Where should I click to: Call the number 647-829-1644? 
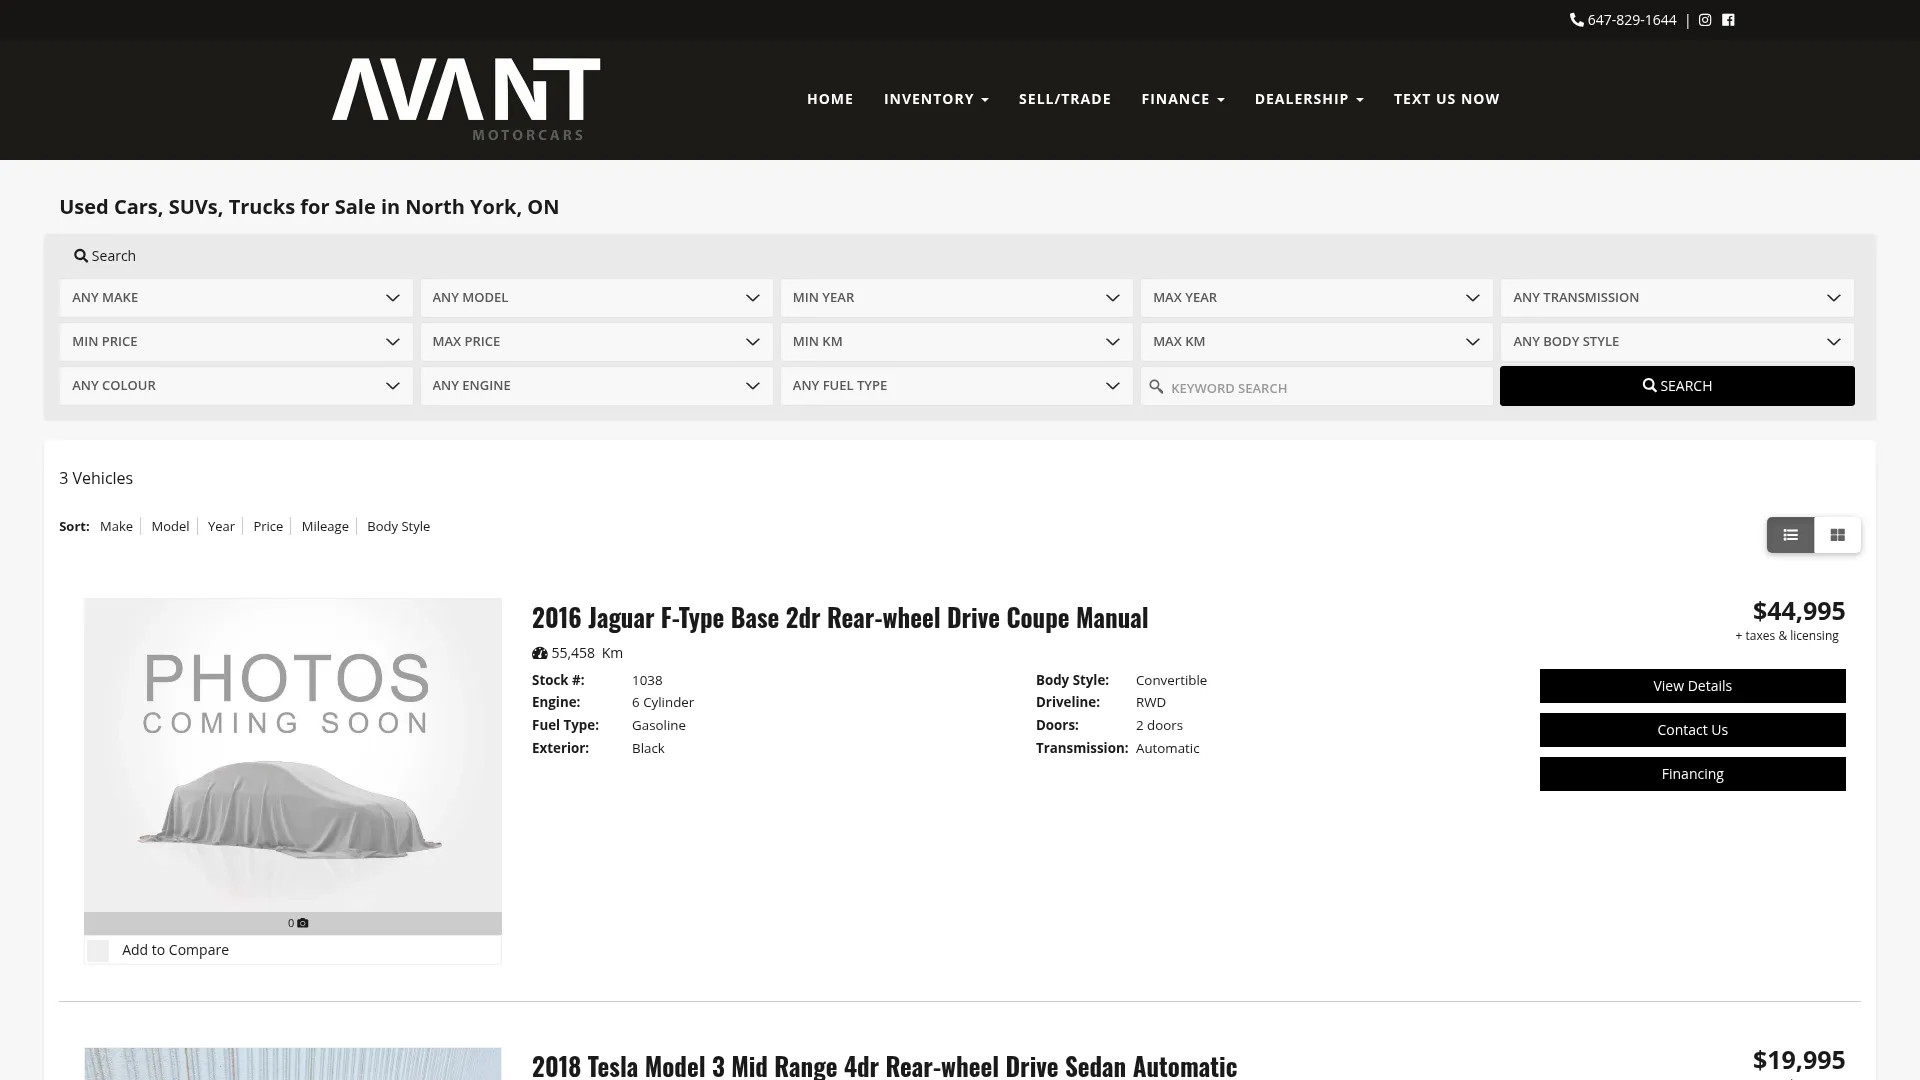click(1632, 20)
